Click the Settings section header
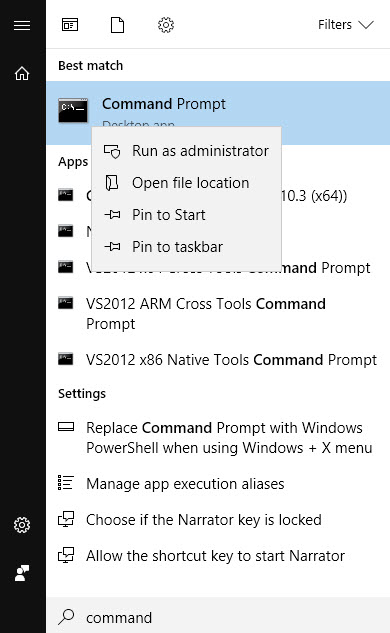This screenshot has width=390, height=633. click(82, 394)
